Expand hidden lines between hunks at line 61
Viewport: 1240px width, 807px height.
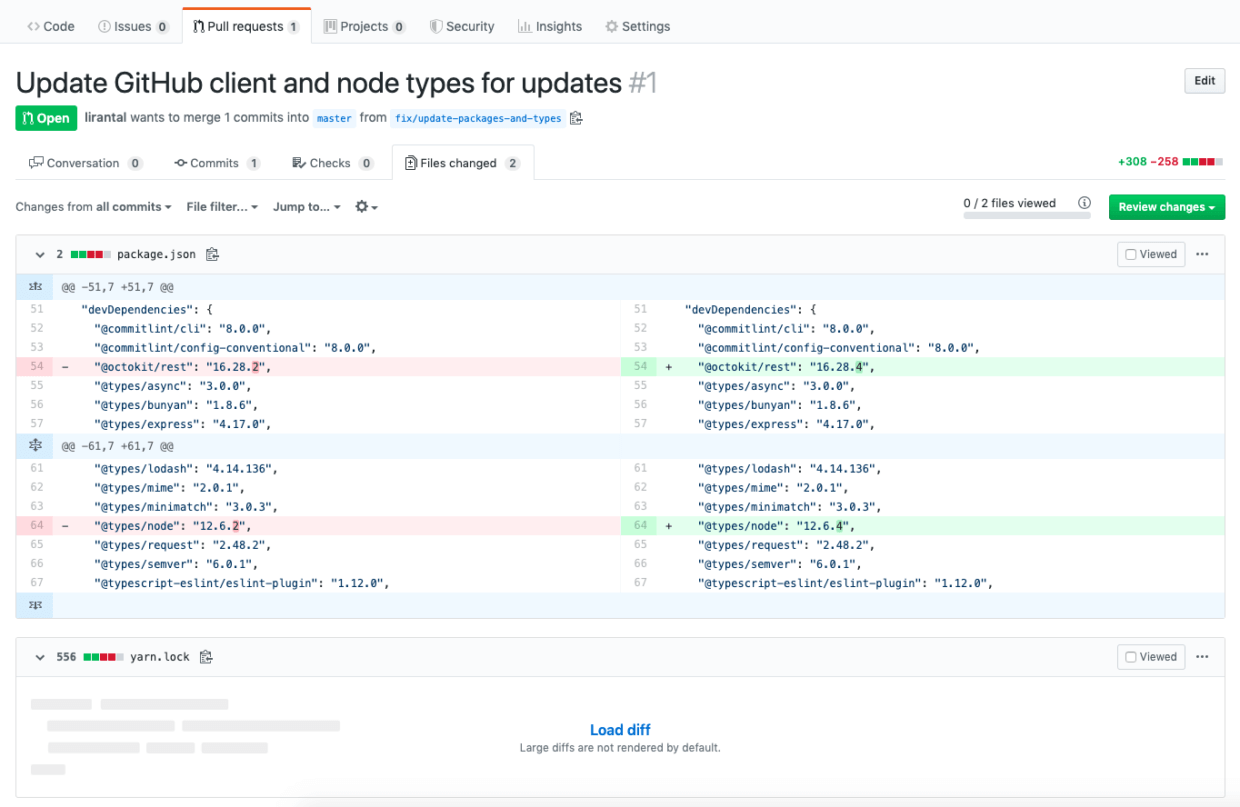tap(36, 445)
